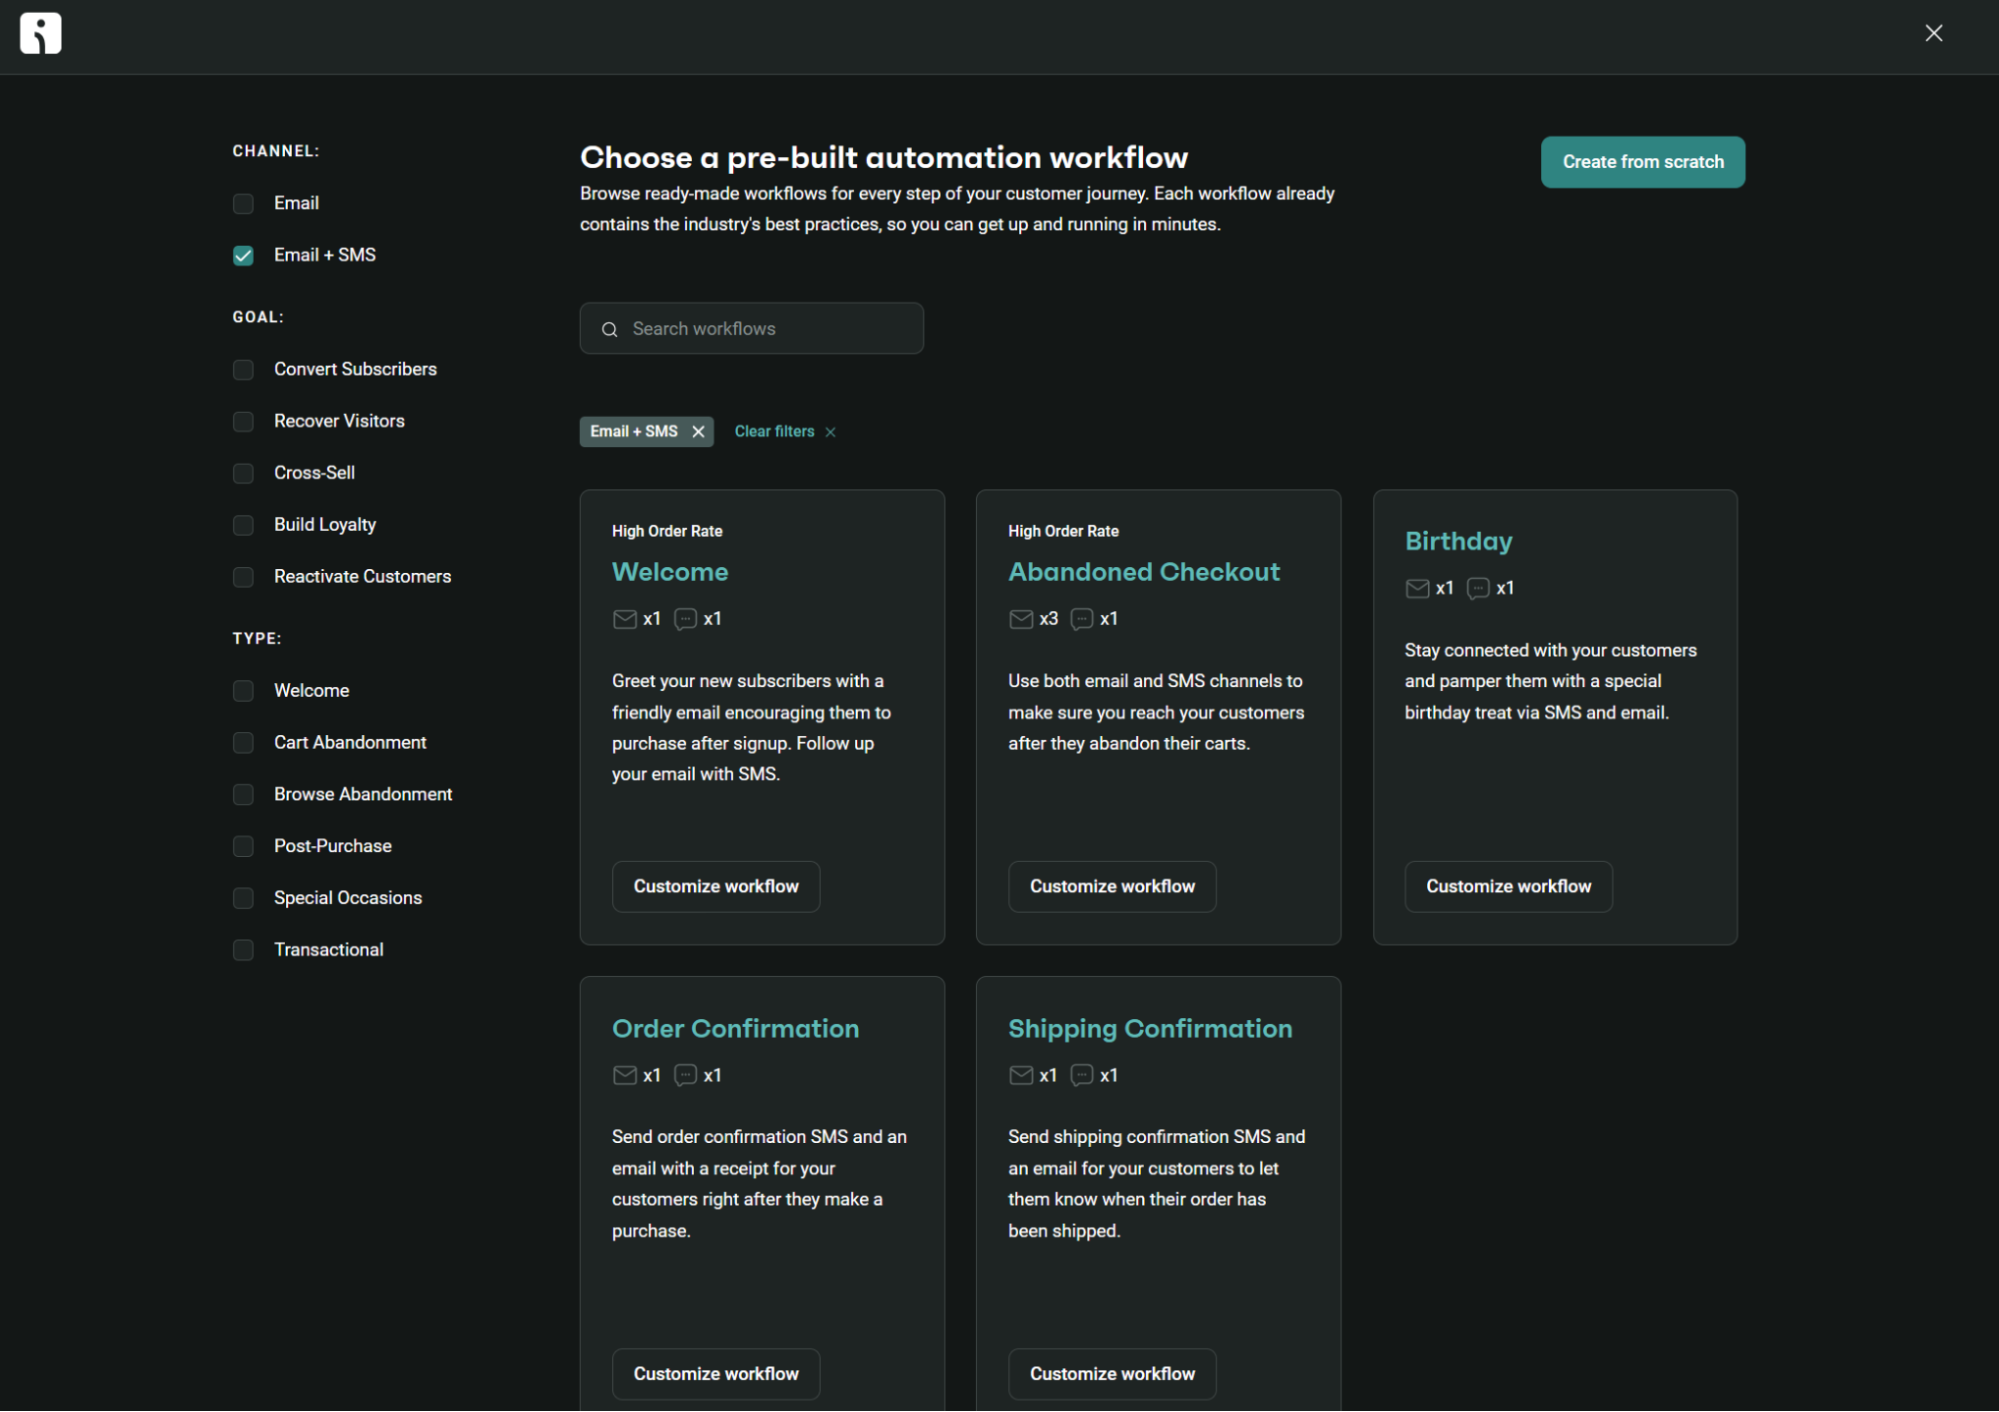Customize the Order Confirmation workflow
The image size is (1999, 1412).
pyautogui.click(x=716, y=1373)
